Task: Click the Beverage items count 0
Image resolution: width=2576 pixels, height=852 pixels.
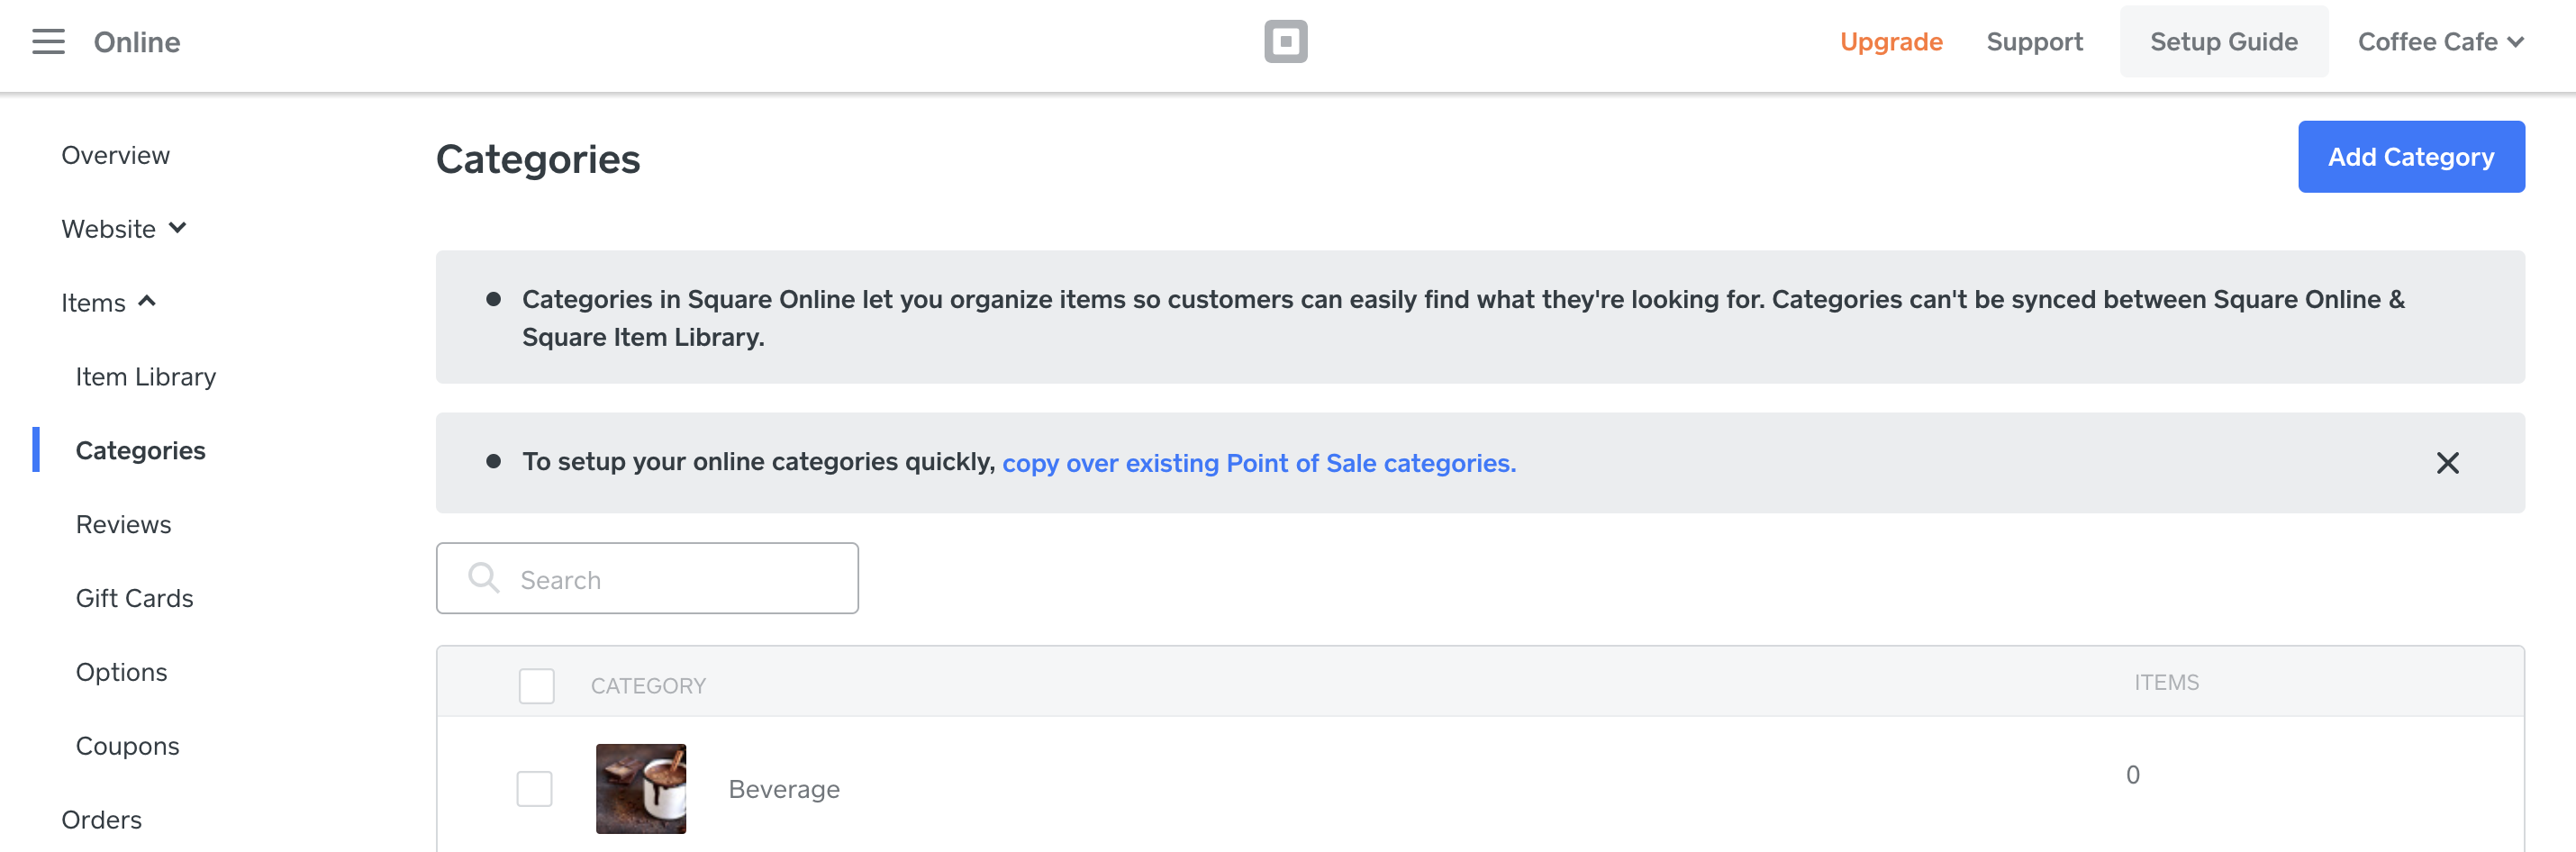Action: point(2132,775)
